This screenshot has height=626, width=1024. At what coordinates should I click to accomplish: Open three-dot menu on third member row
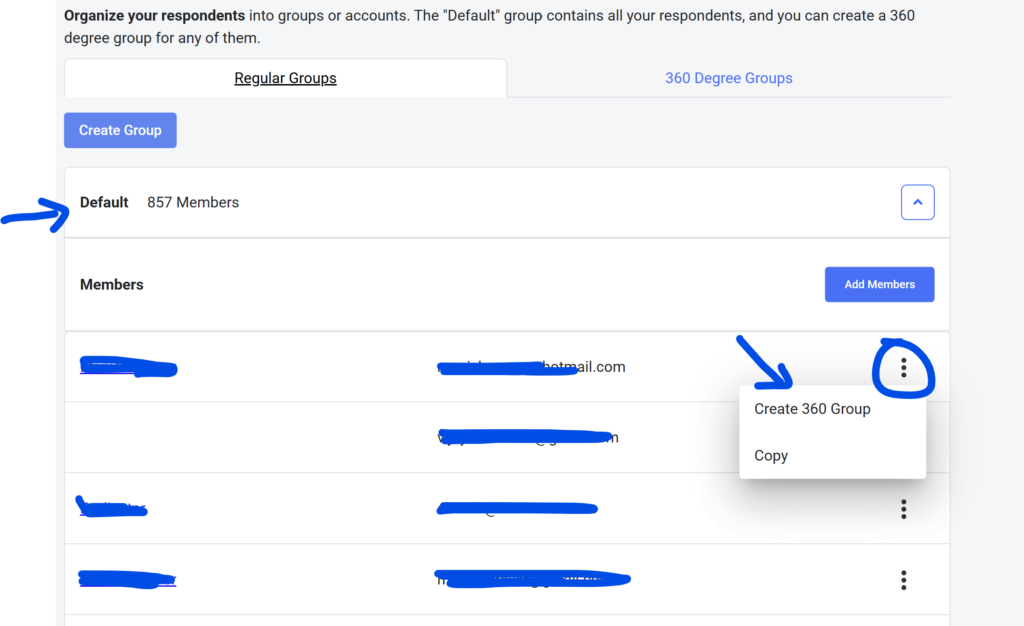pyautogui.click(x=903, y=510)
